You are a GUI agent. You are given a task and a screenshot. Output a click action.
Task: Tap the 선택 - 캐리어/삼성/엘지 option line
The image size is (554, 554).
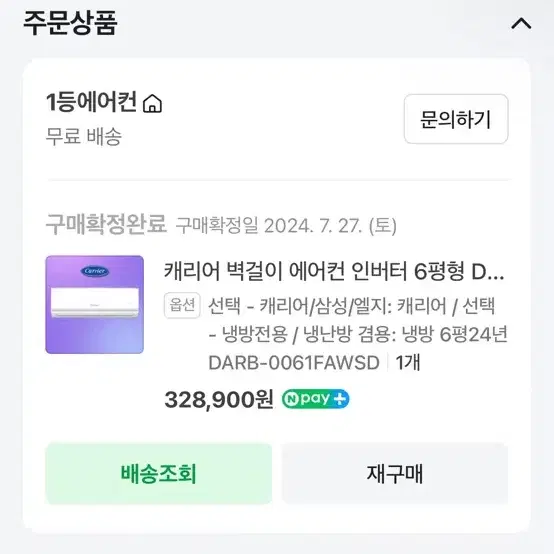point(351,306)
